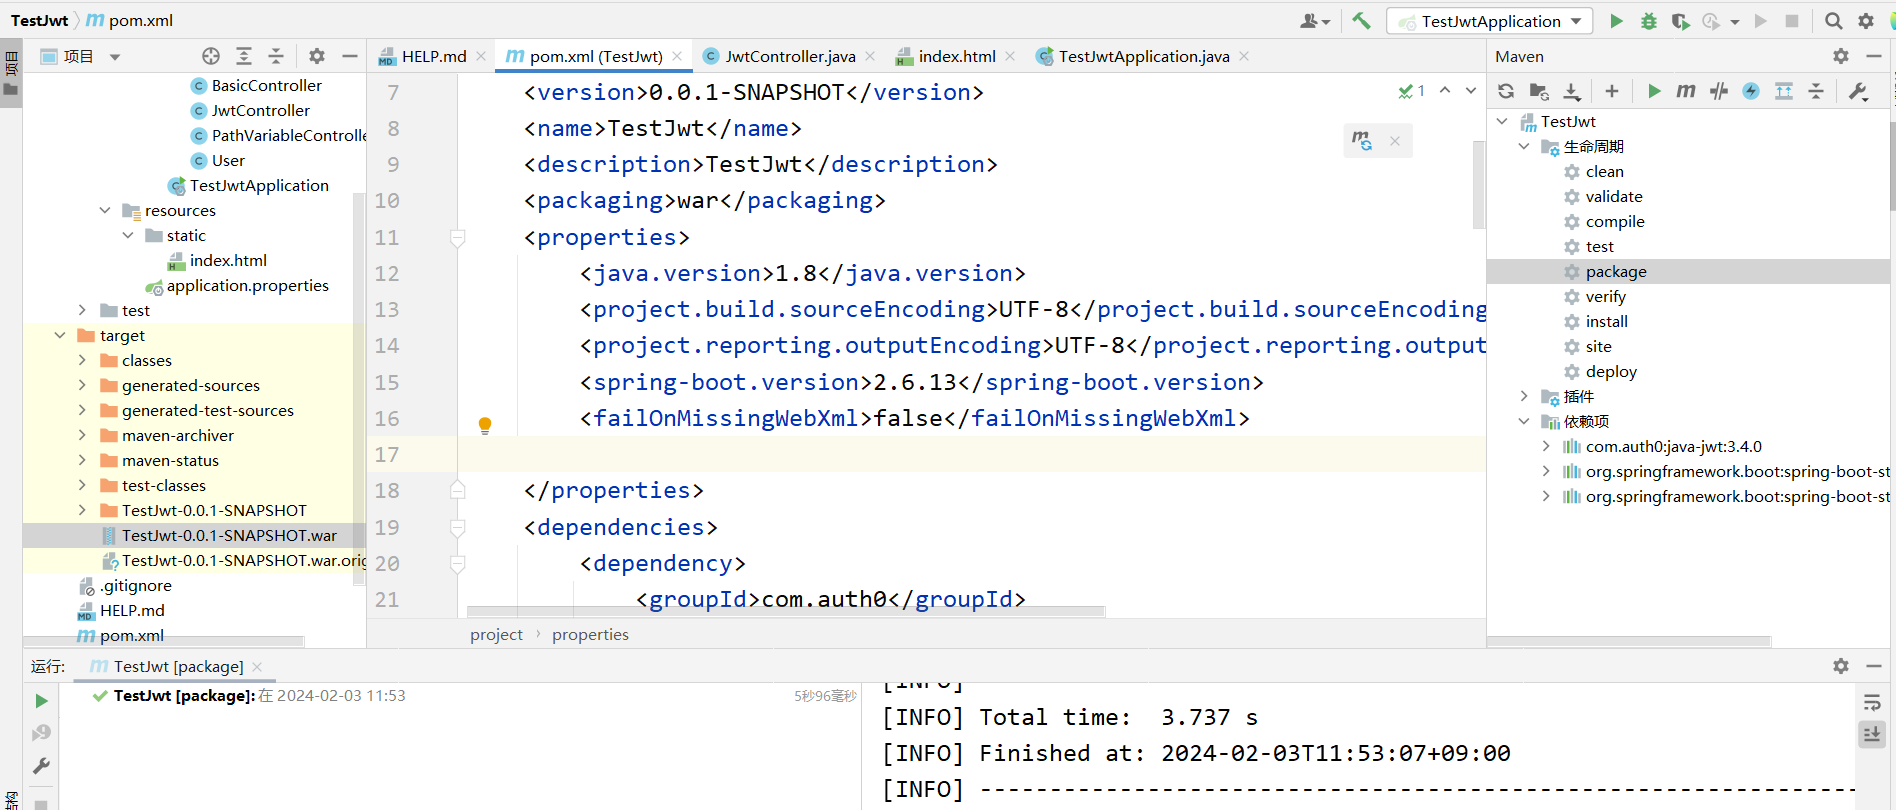Locate opened file in project tree icon

pos(211,56)
